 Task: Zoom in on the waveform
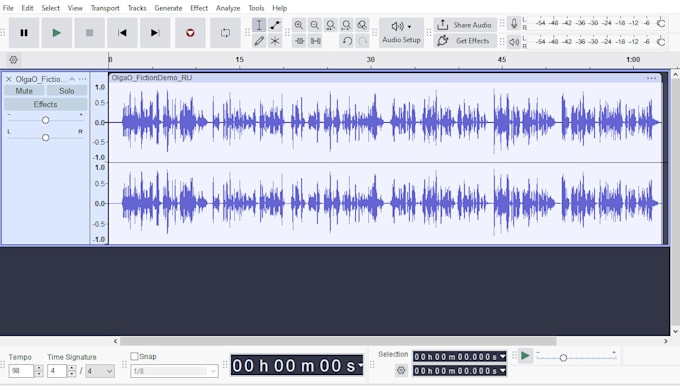click(299, 25)
